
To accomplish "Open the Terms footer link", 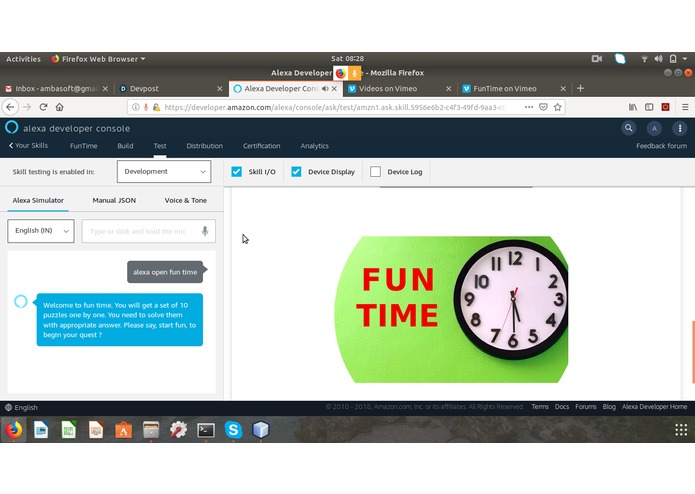I will point(540,407).
